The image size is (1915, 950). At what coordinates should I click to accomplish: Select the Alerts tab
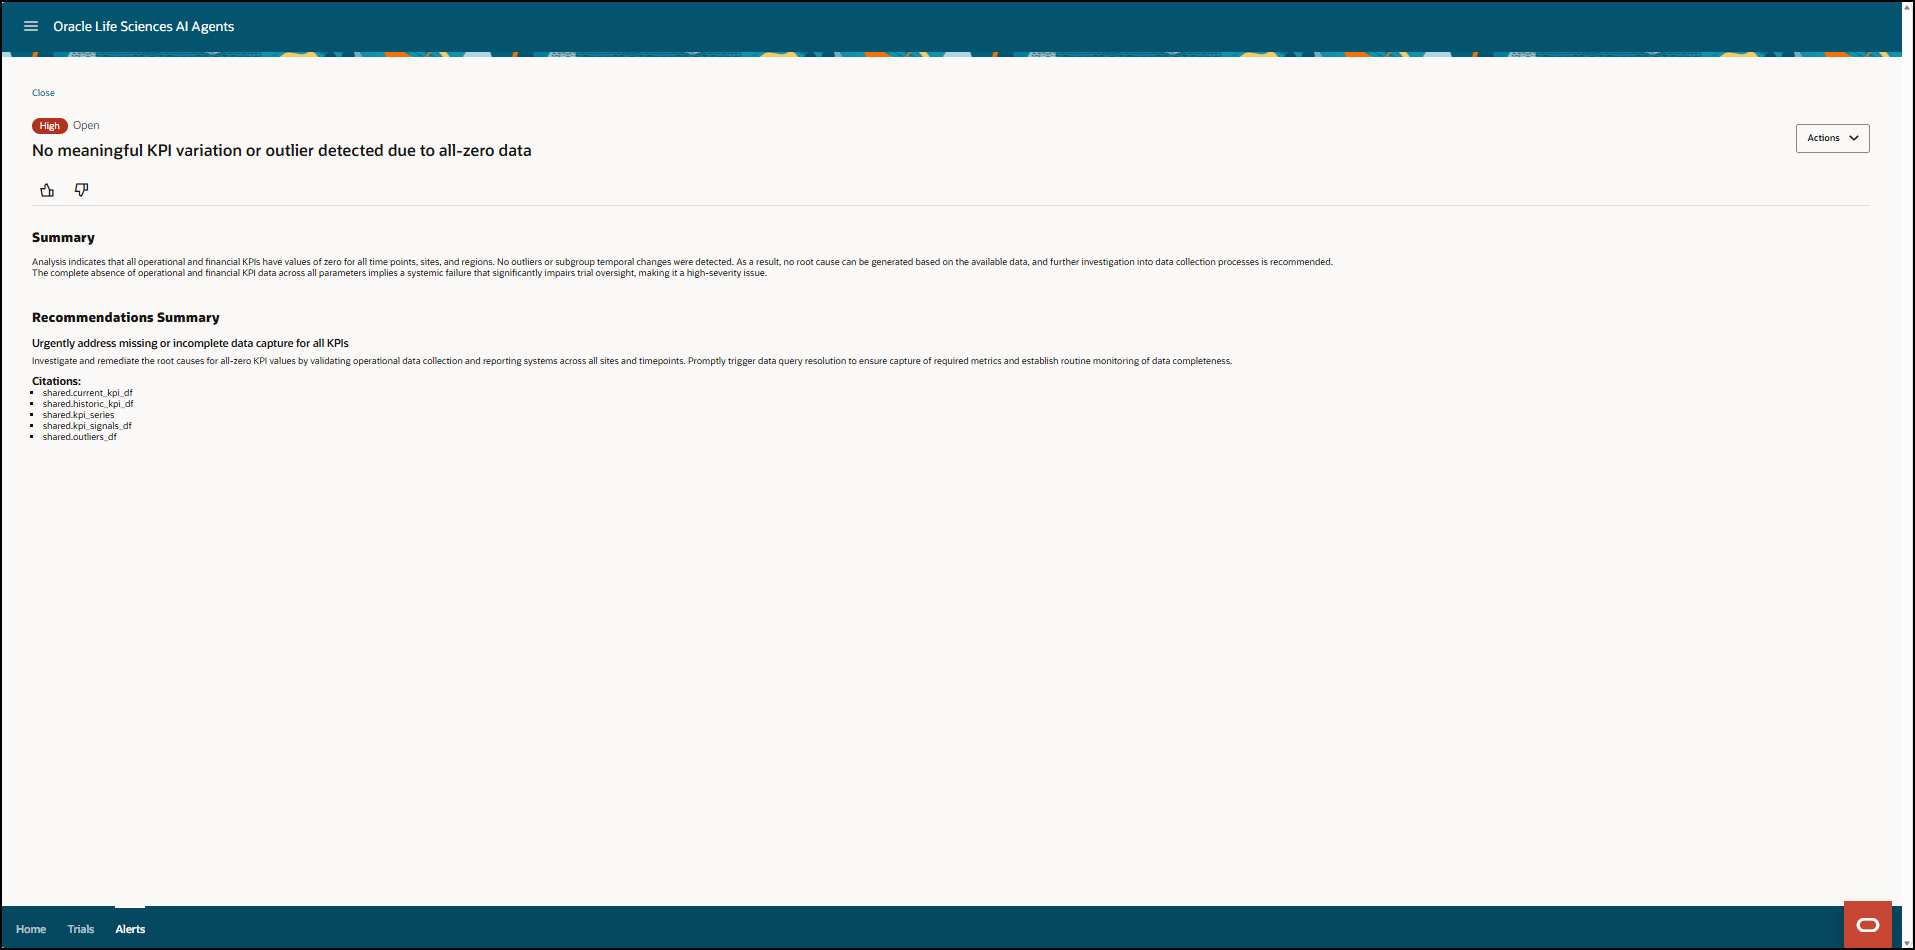pyautogui.click(x=130, y=929)
